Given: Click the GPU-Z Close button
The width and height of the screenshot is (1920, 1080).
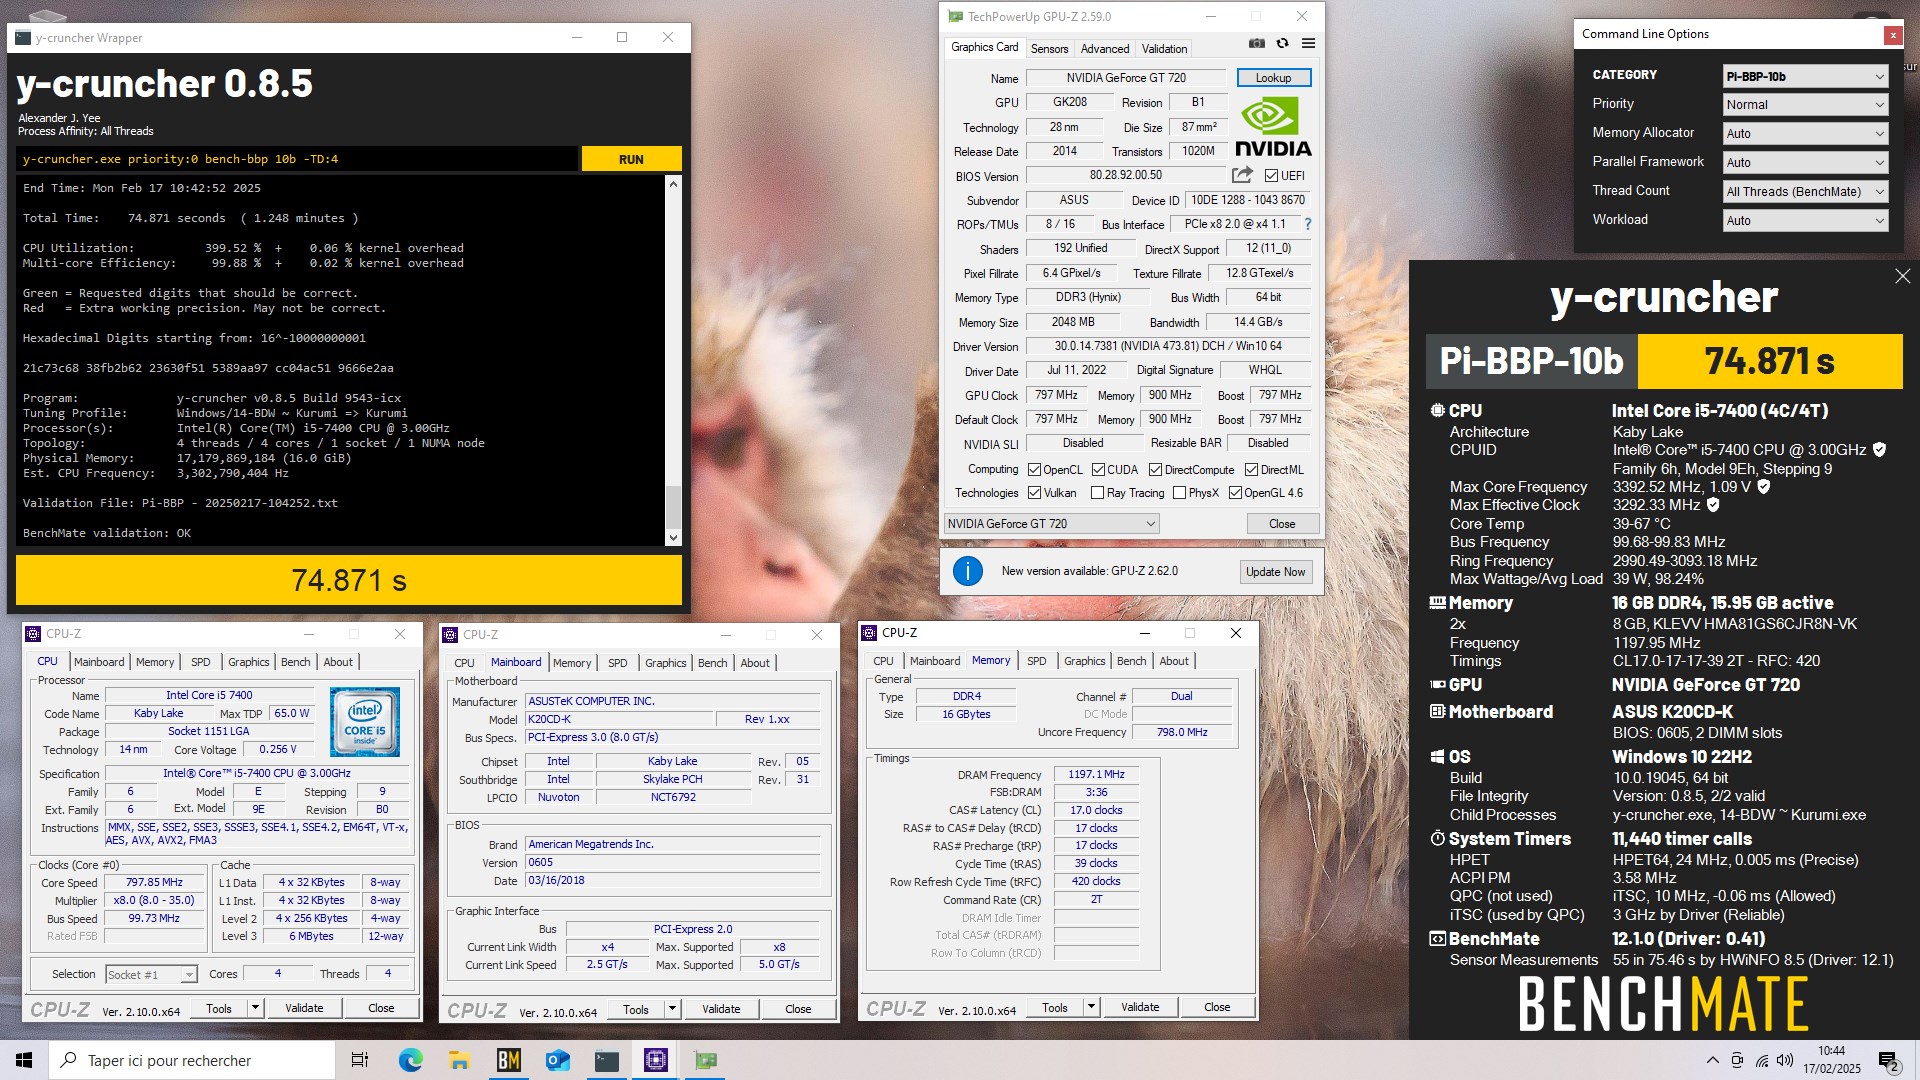Looking at the screenshot, I should [x=1282, y=524].
